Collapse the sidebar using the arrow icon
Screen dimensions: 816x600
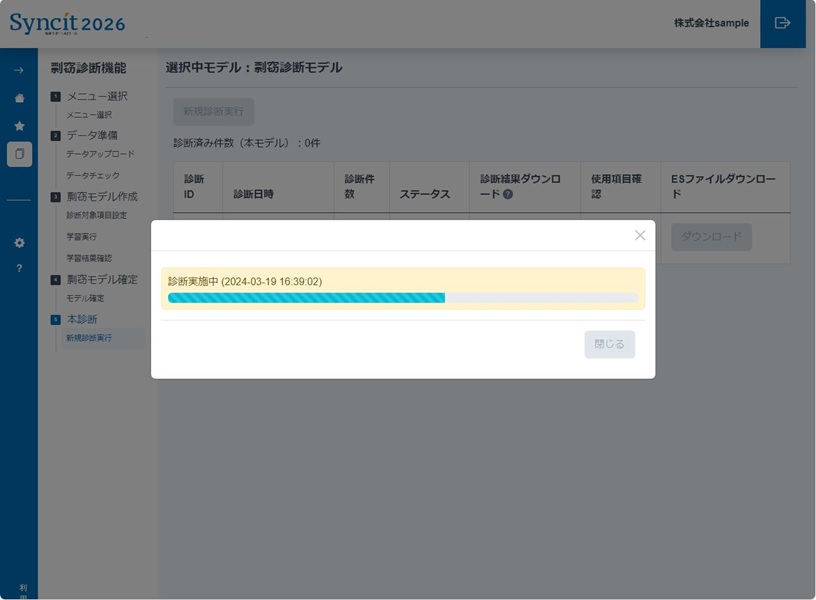pos(18,70)
